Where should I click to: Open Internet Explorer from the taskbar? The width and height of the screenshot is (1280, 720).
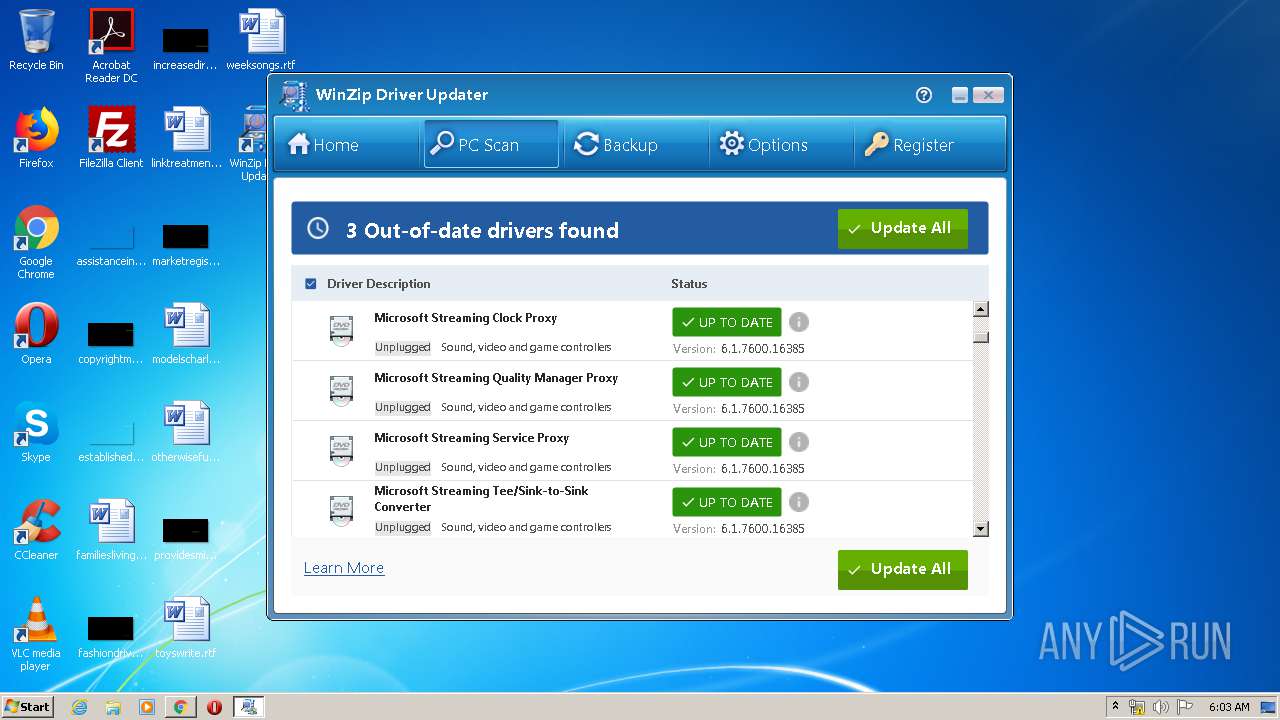tap(80, 707)
